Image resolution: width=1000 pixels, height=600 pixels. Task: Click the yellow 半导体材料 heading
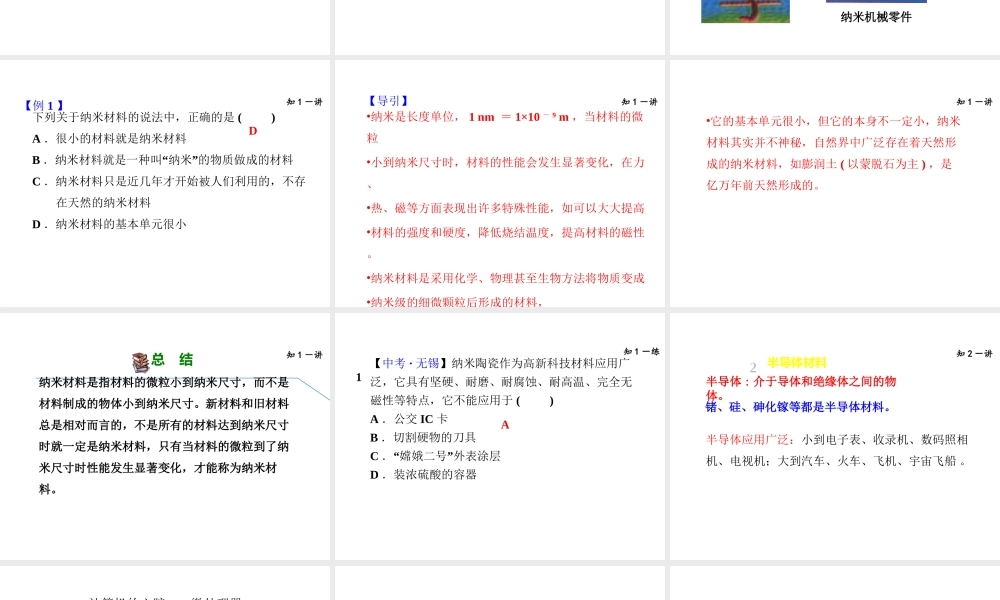797,362
